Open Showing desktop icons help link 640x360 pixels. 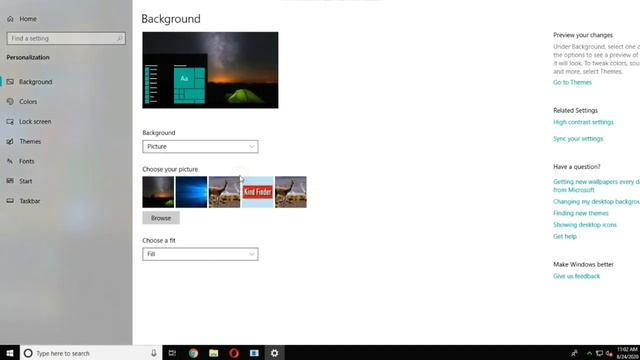click(x=584, y=224)
